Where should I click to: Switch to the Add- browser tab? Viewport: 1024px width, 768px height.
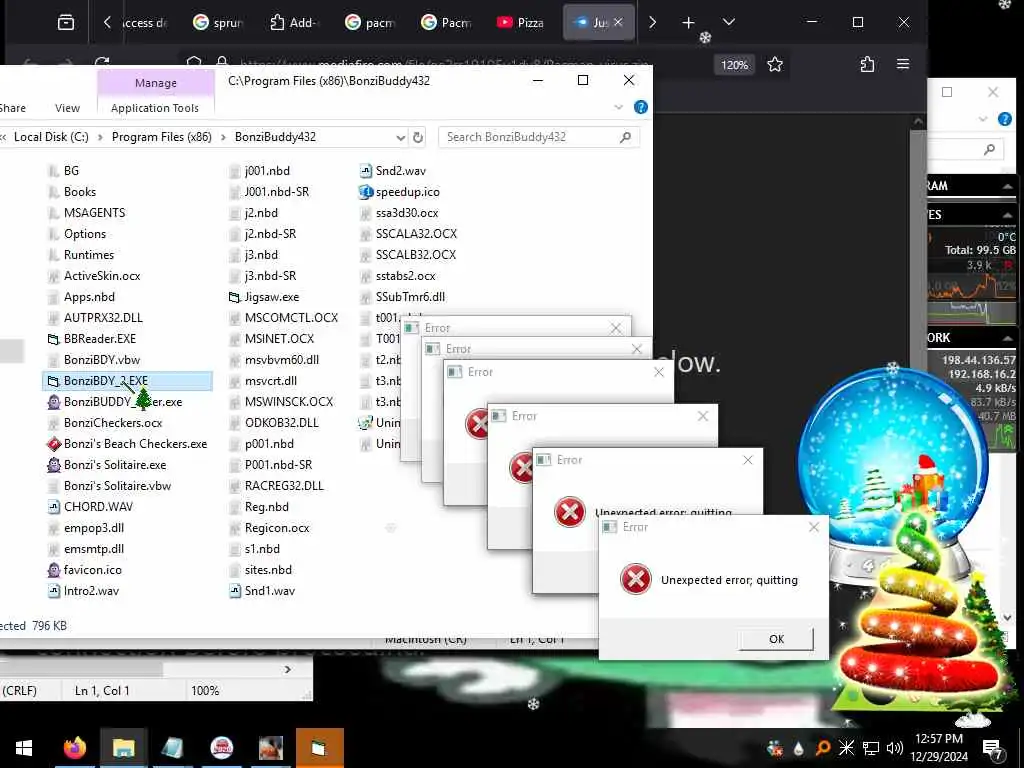(x=293, y=23)
